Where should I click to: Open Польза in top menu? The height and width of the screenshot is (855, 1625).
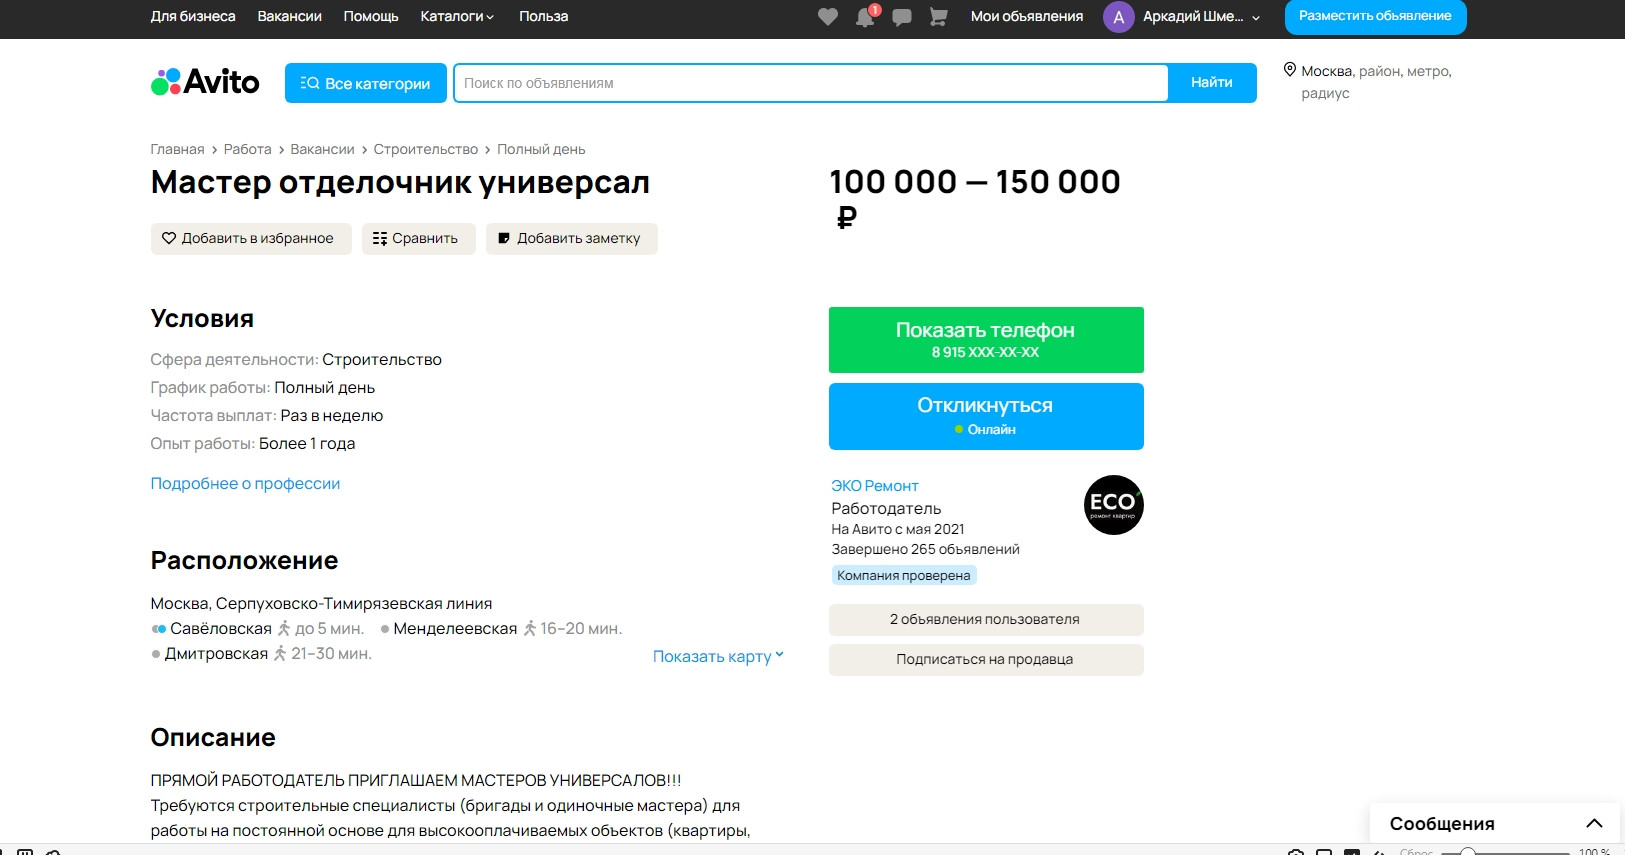point(544,17)
